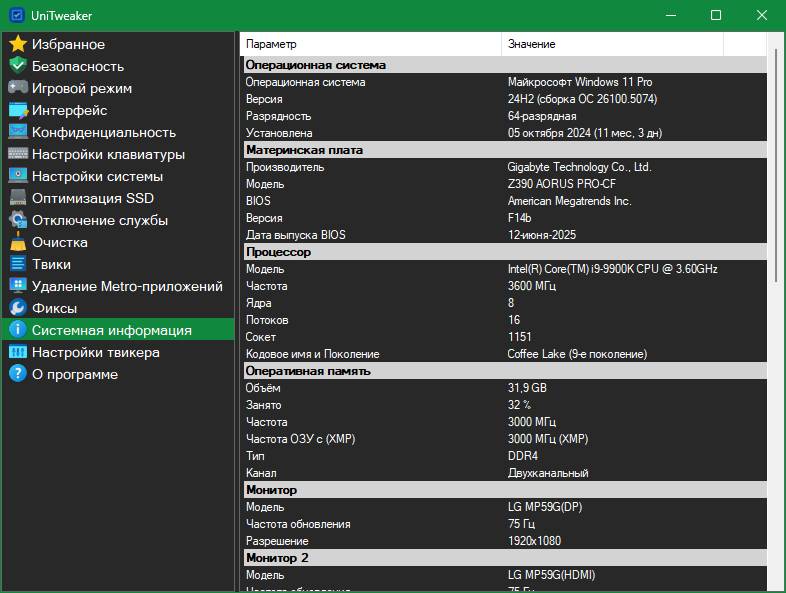Click the info icon for Системная информация
The width and height of the screenshot is (786, 593).
[x=18, y=330]
